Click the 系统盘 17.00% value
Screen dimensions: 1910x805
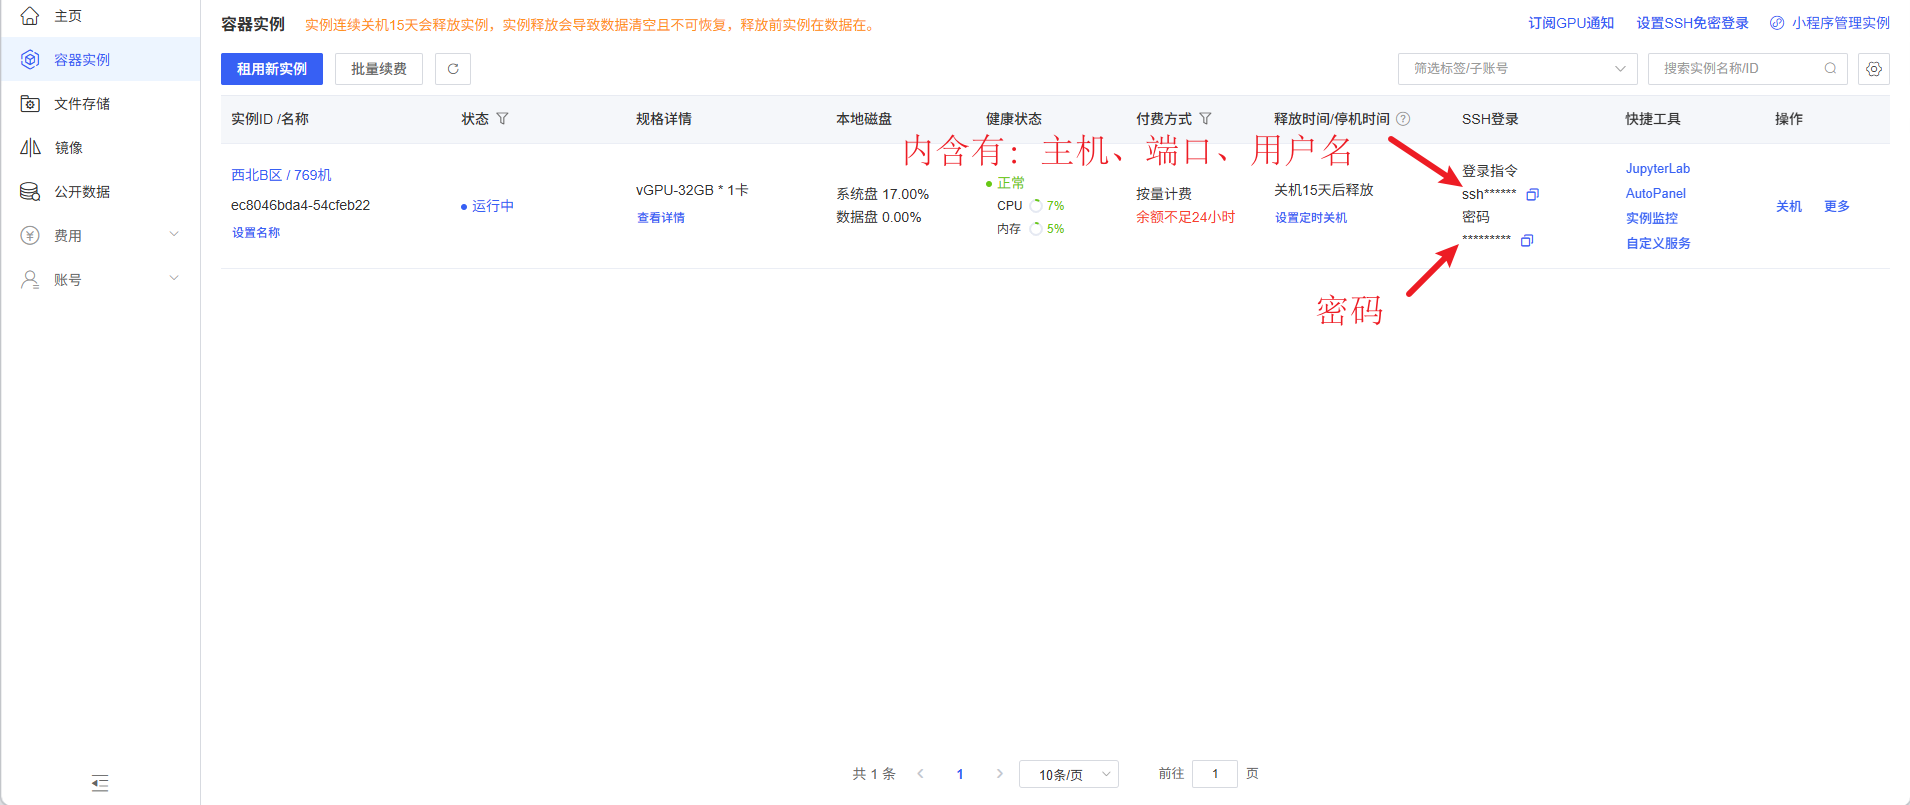[x=883, y=194]
